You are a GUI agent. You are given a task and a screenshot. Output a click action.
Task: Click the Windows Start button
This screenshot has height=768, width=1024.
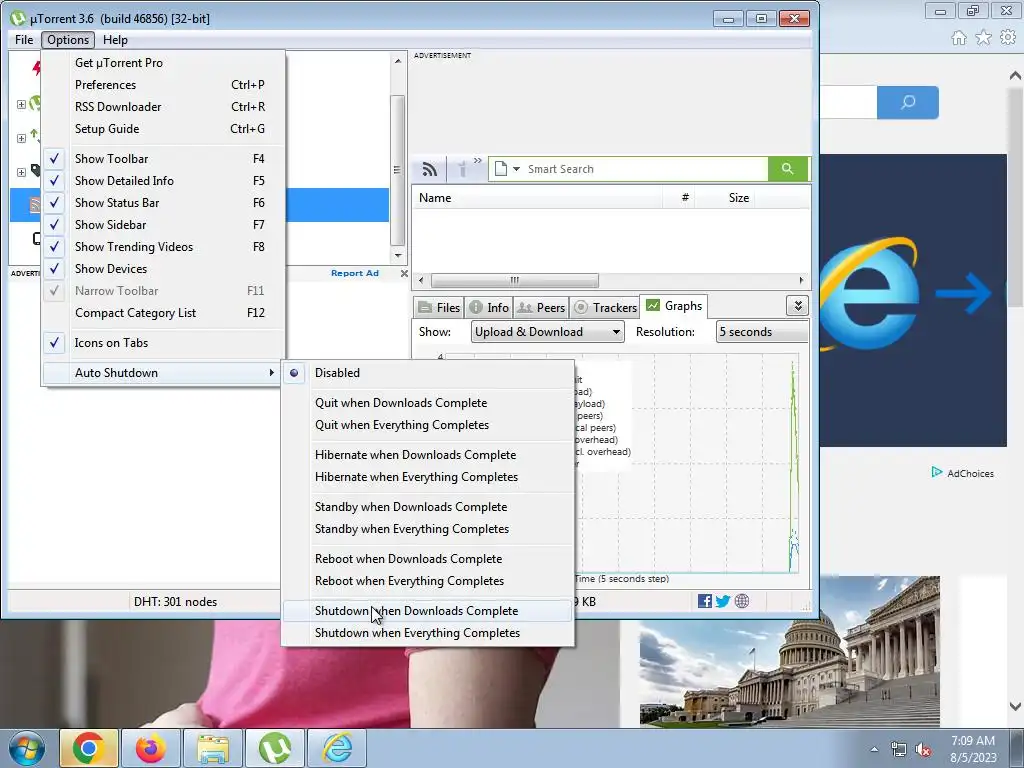(x=27, y=748)
